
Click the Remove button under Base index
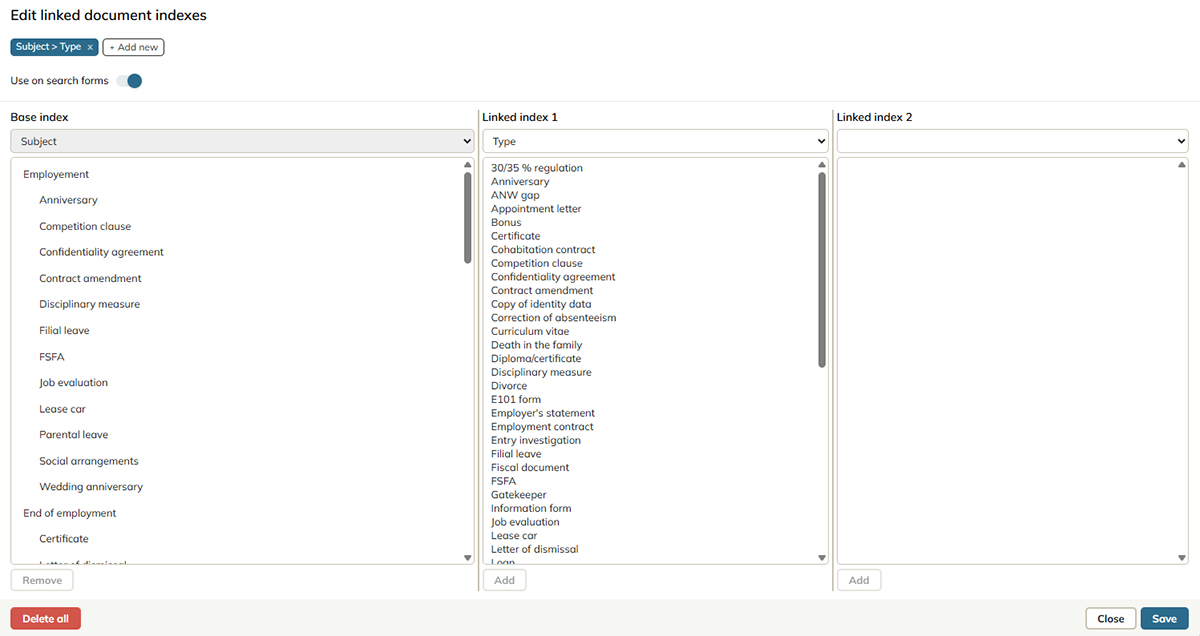point(42,580)
